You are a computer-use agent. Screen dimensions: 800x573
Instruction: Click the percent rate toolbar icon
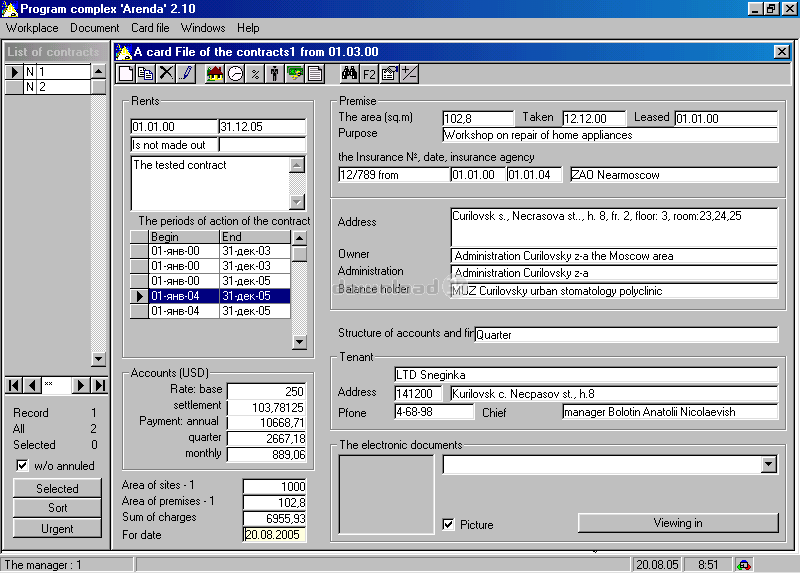255,74
